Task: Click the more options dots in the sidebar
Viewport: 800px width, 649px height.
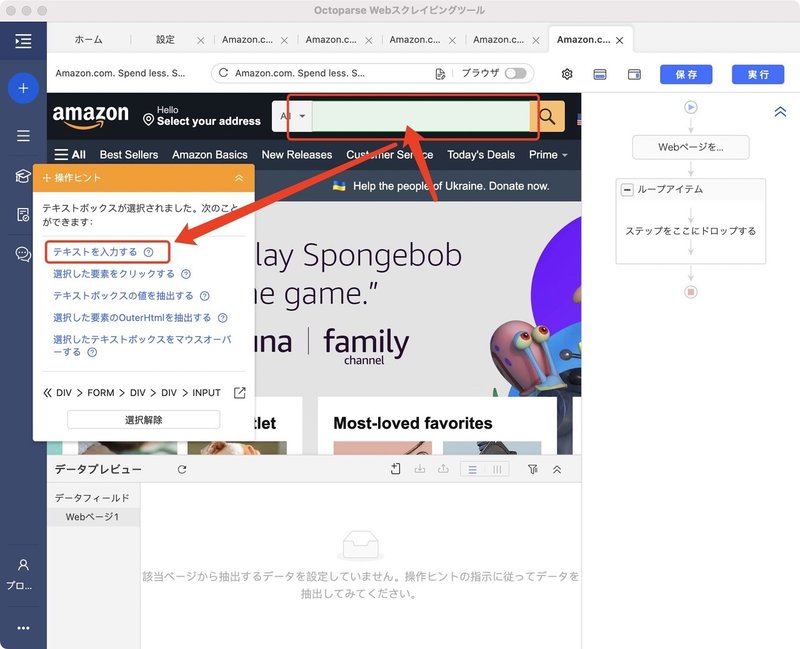Action: click(x=23, y=627)
